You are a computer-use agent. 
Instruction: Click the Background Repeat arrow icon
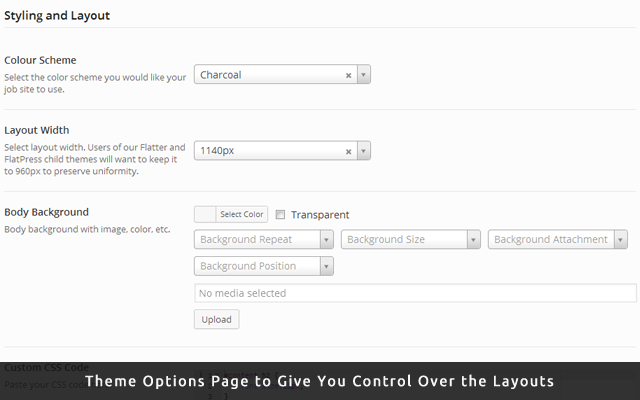pos(327,240)
